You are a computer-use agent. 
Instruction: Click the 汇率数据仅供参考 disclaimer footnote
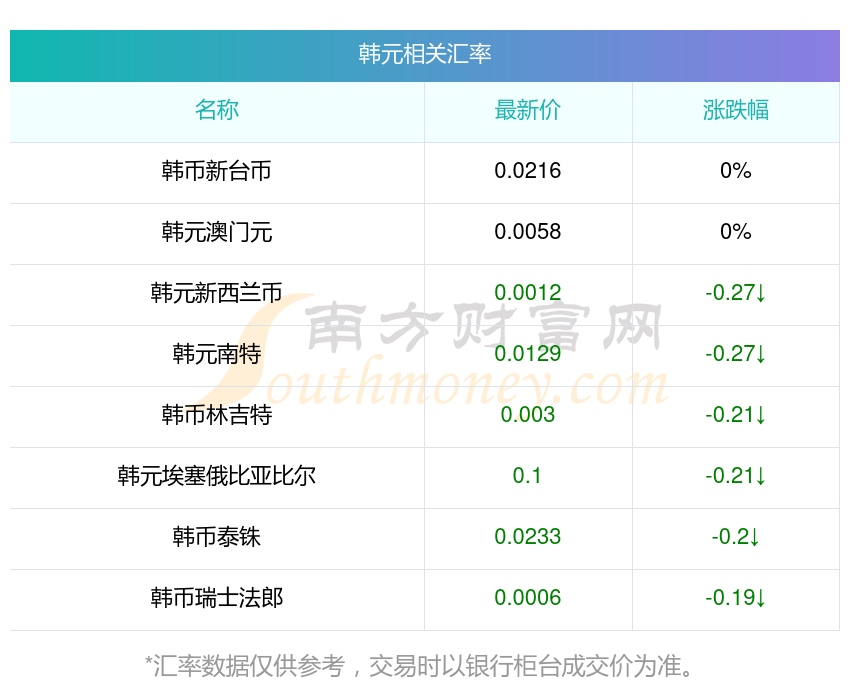tap(419, 666)
